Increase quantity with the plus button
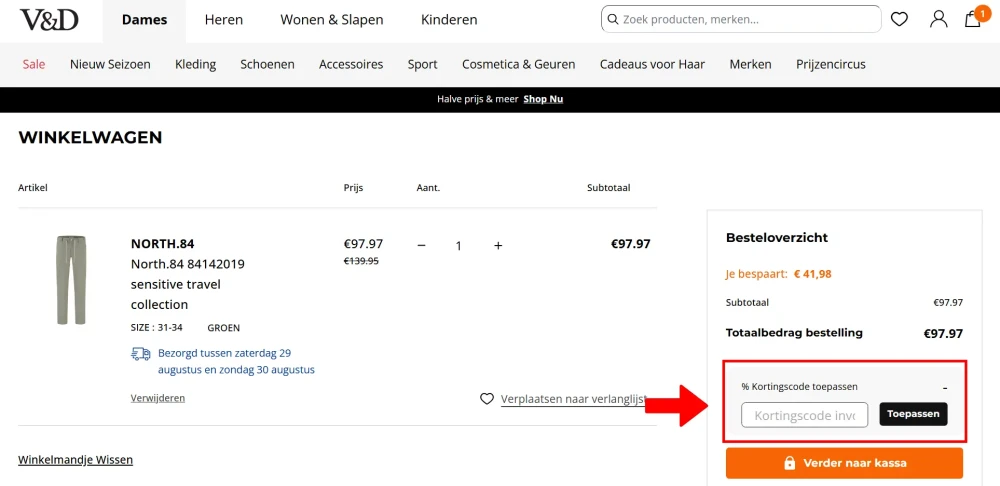 (x=498, y=246)
